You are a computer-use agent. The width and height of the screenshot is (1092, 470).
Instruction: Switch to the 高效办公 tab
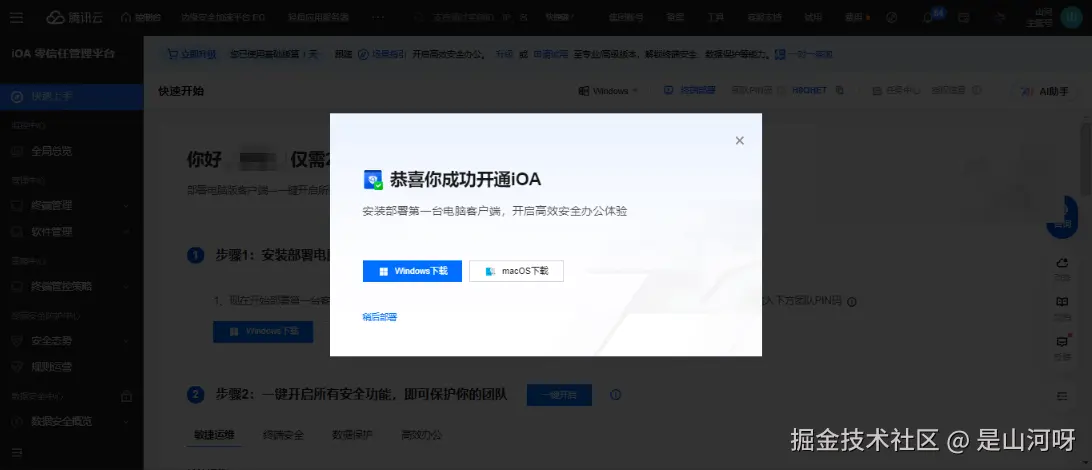pos(421,435)
